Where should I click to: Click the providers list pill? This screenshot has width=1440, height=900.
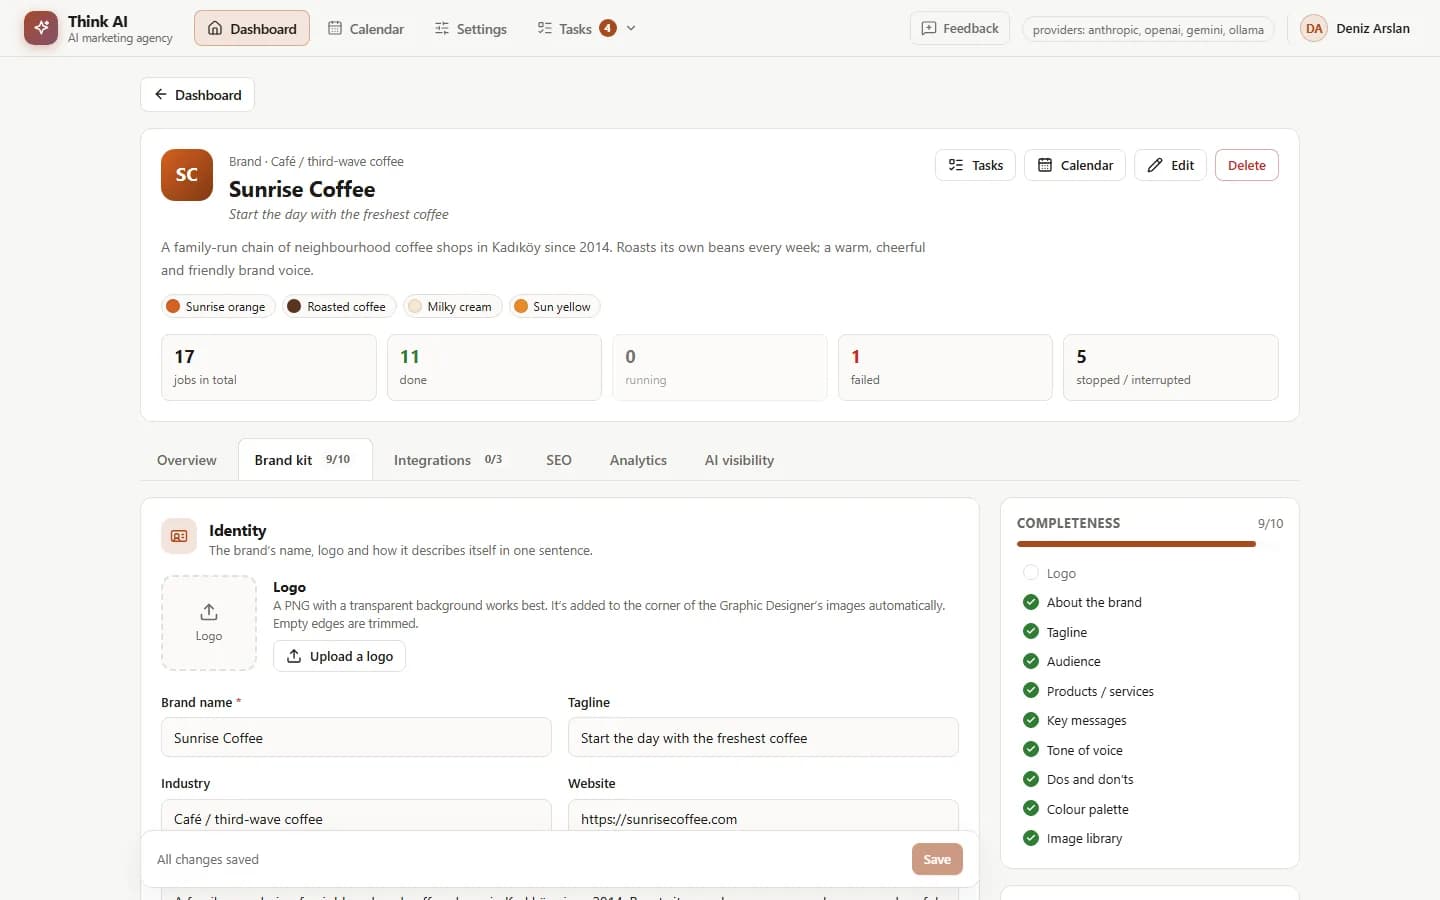pos(1148,29)
